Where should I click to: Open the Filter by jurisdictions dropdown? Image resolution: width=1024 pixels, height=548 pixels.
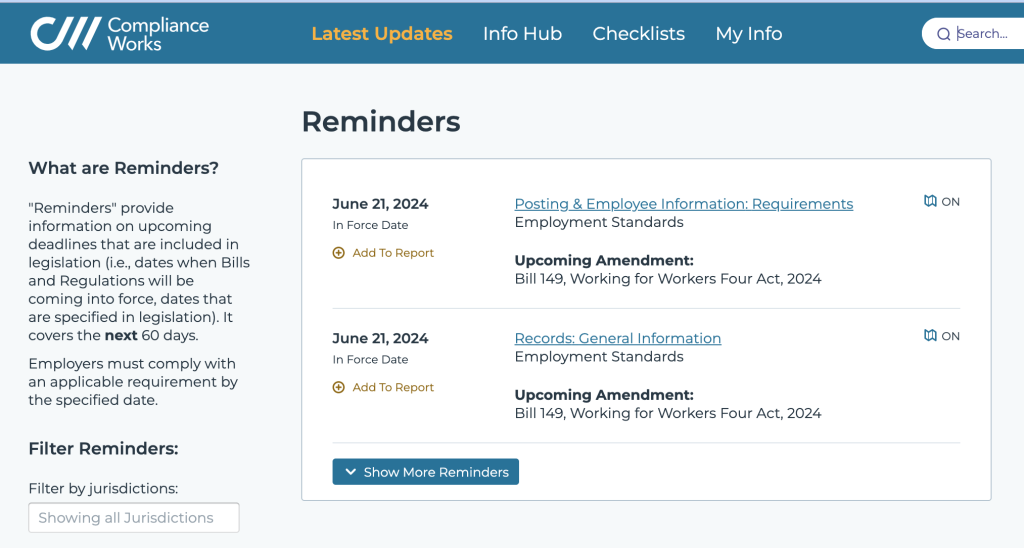pos(134,518)
